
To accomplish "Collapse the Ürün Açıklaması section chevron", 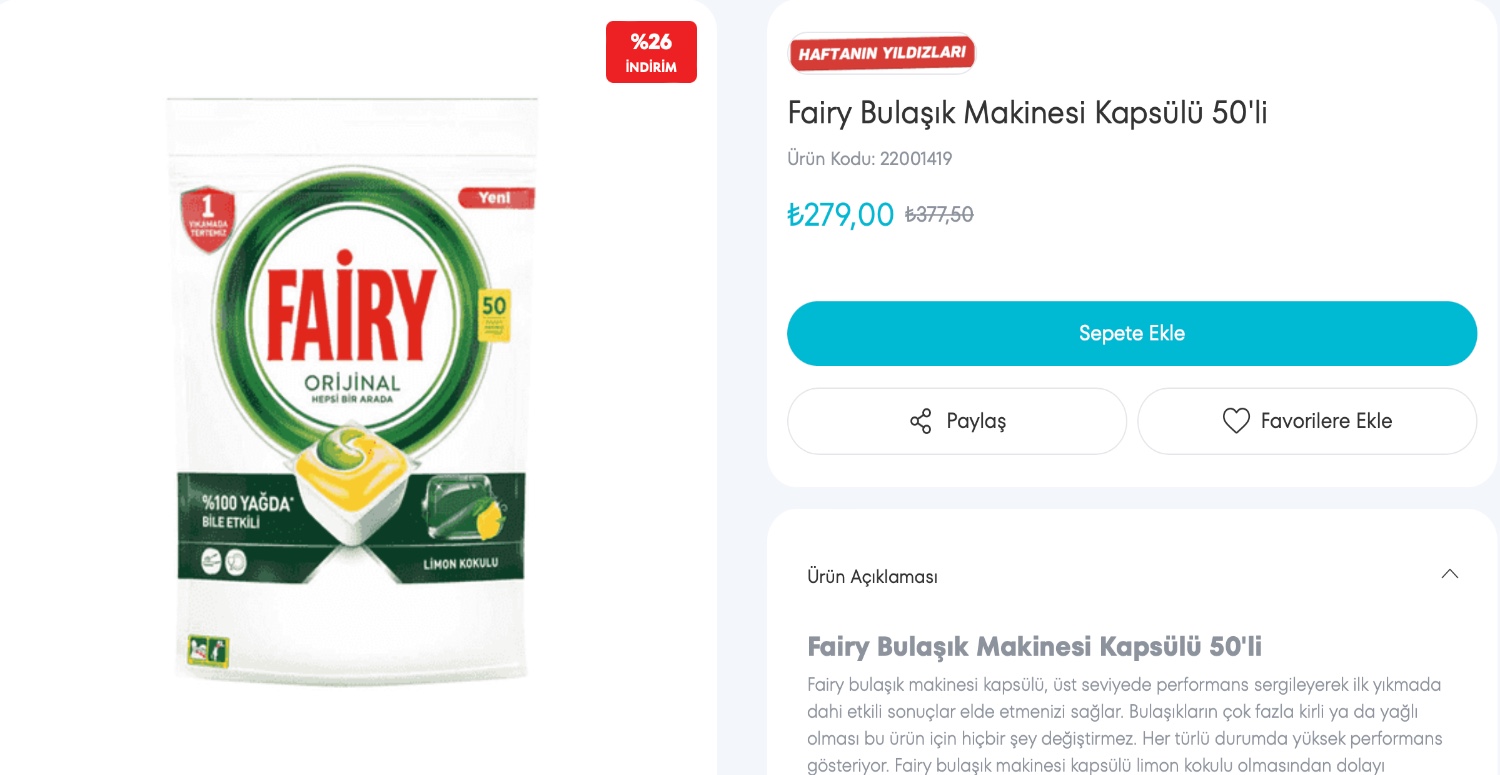I will (1449, 575).
